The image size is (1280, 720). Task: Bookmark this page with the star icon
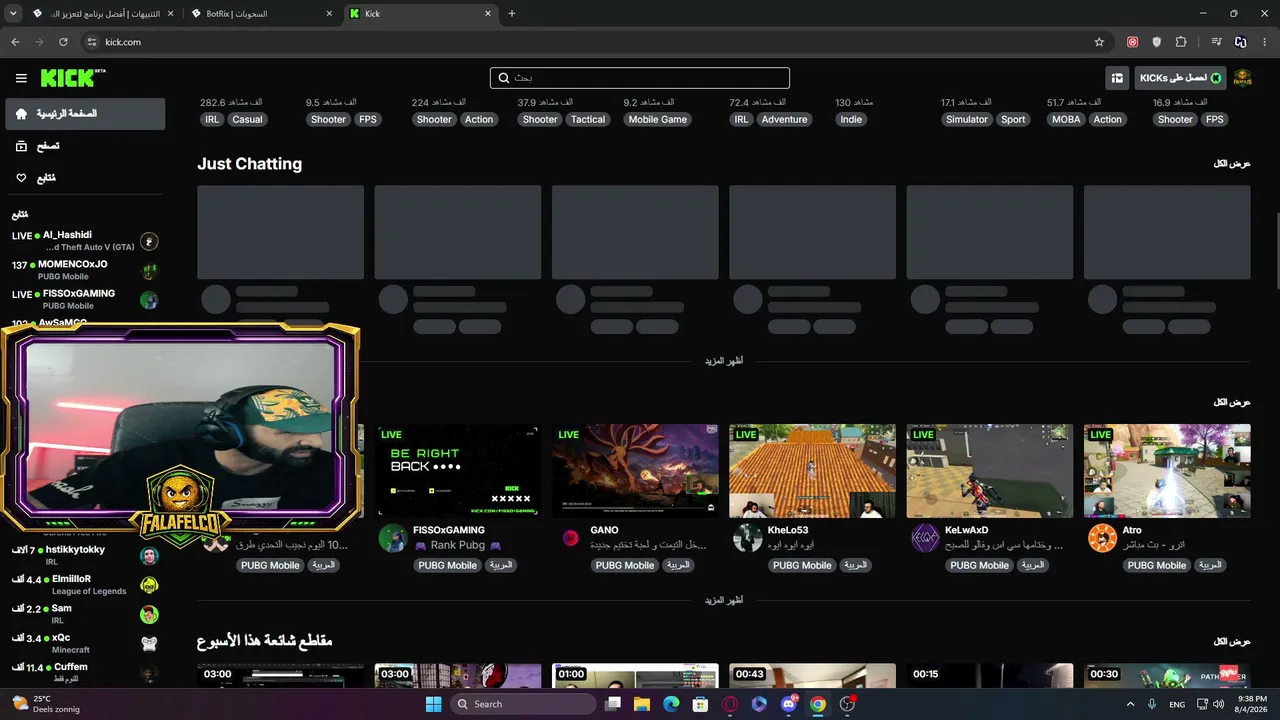[x=1099, y=42]
